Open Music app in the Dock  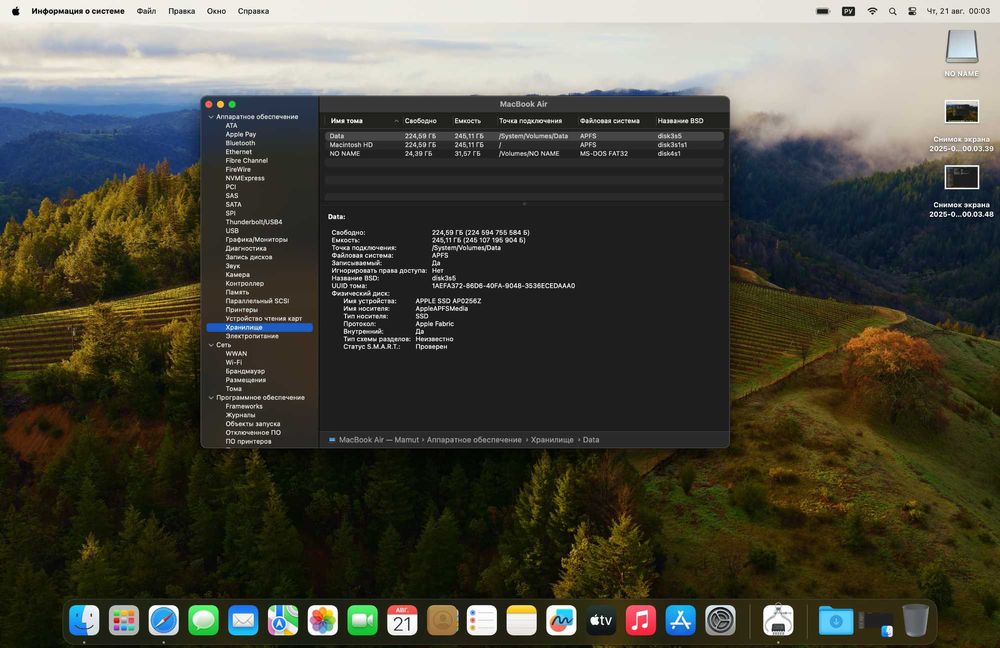(641, 620)
